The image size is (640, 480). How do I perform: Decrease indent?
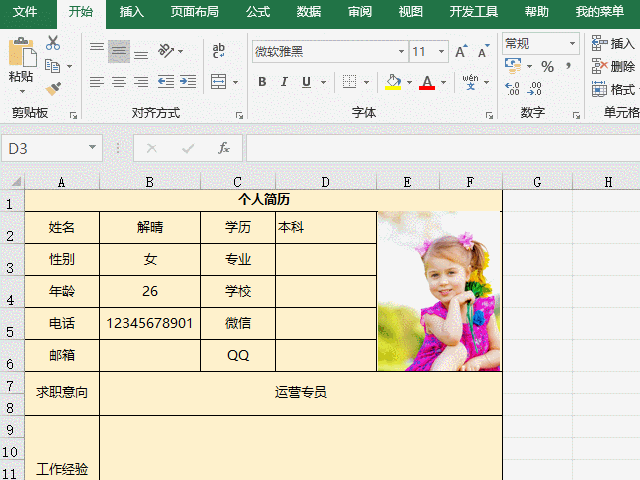pyautogui.click(x=166, y=82)
